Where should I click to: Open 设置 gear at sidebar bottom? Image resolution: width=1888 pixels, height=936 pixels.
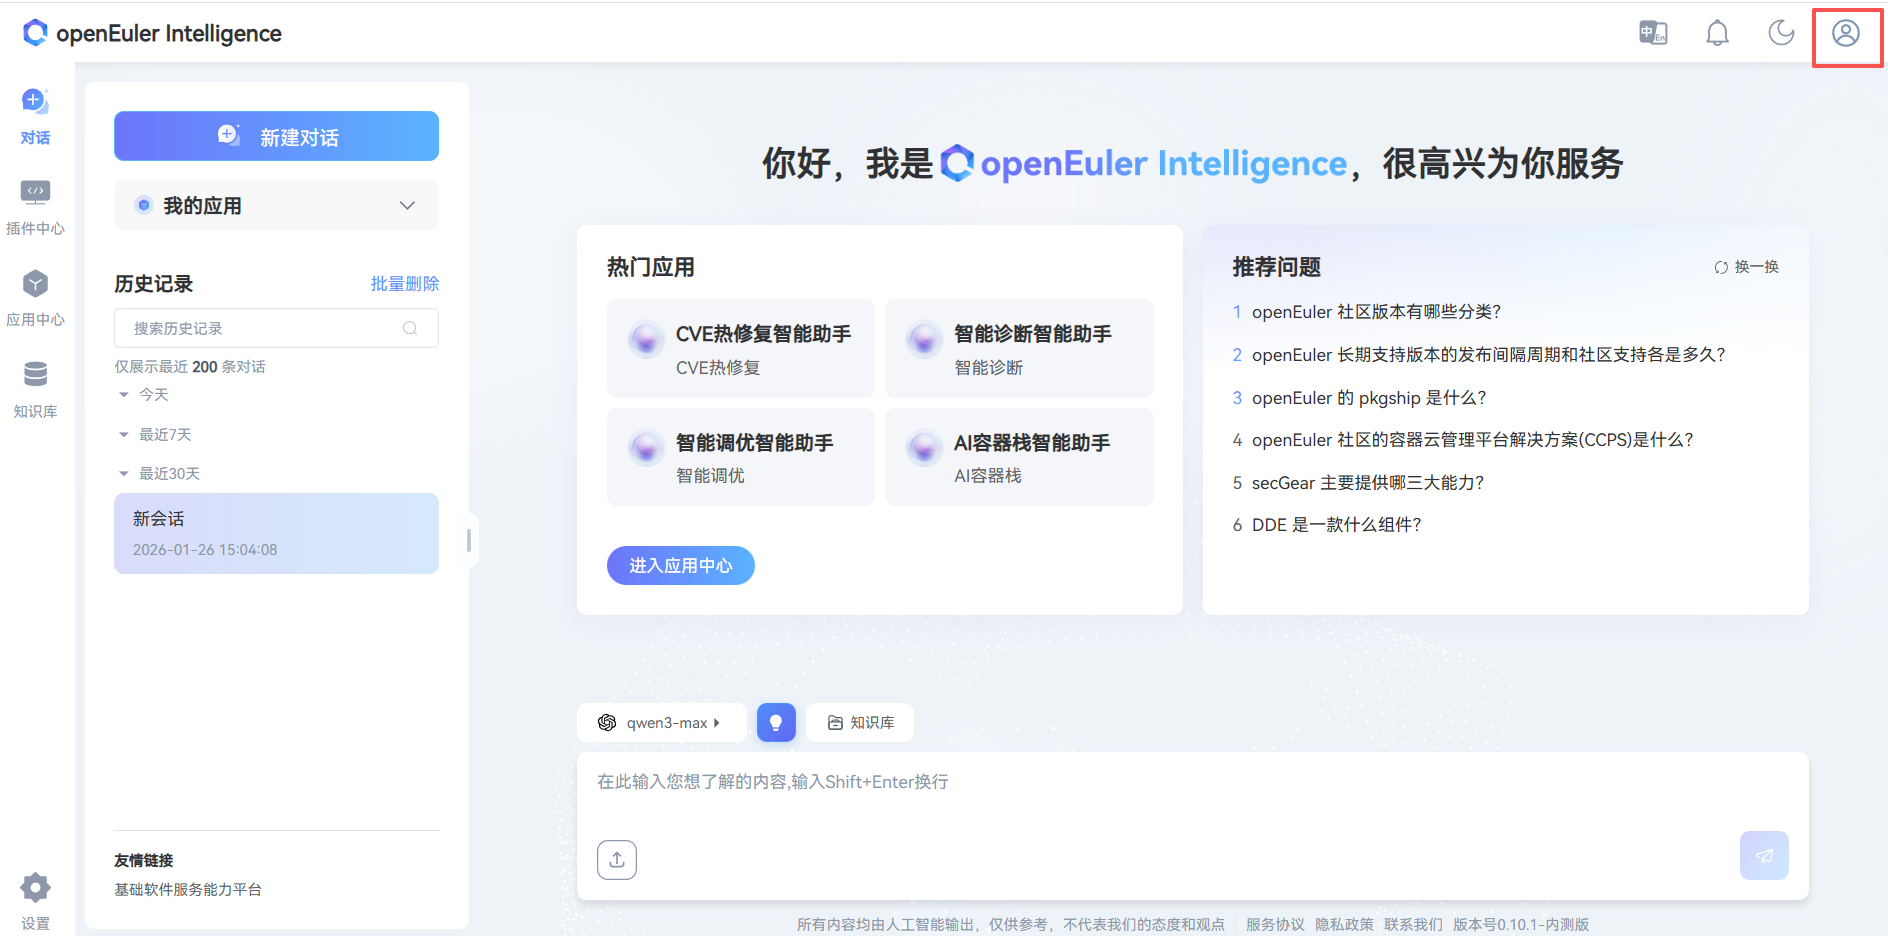[x=35, y=902]
